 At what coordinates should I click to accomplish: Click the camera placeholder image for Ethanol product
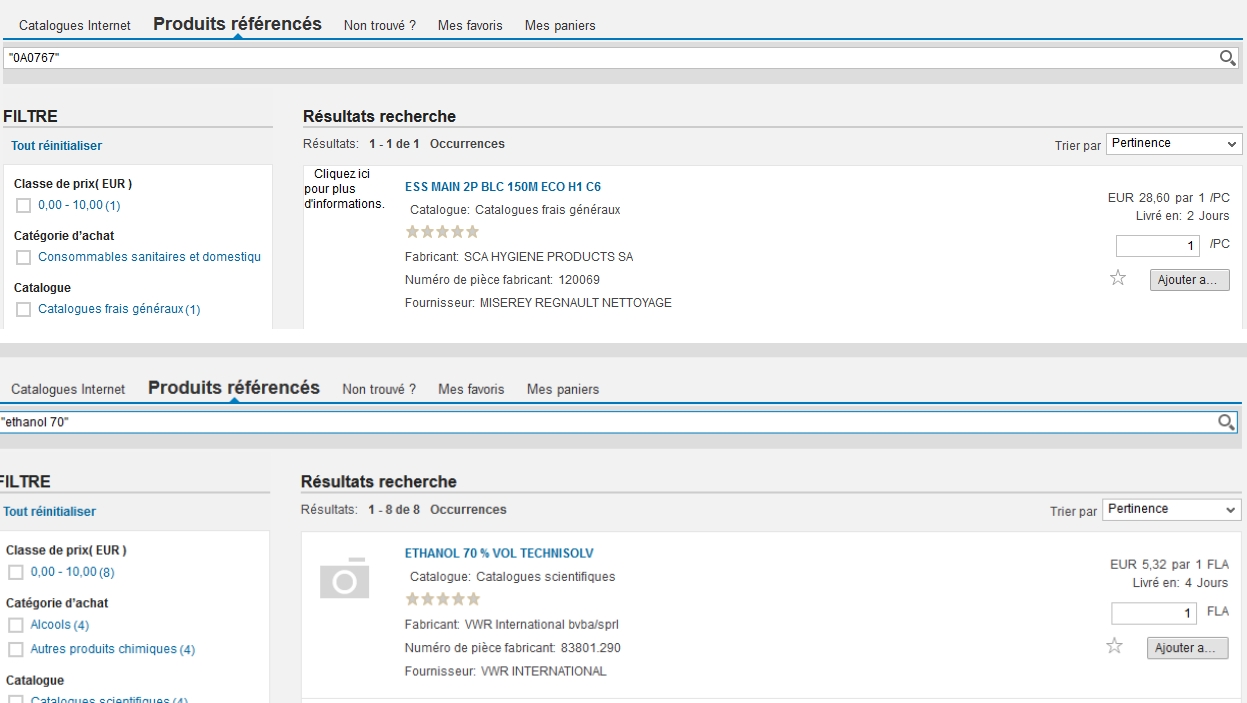click(x=344, y=578)
